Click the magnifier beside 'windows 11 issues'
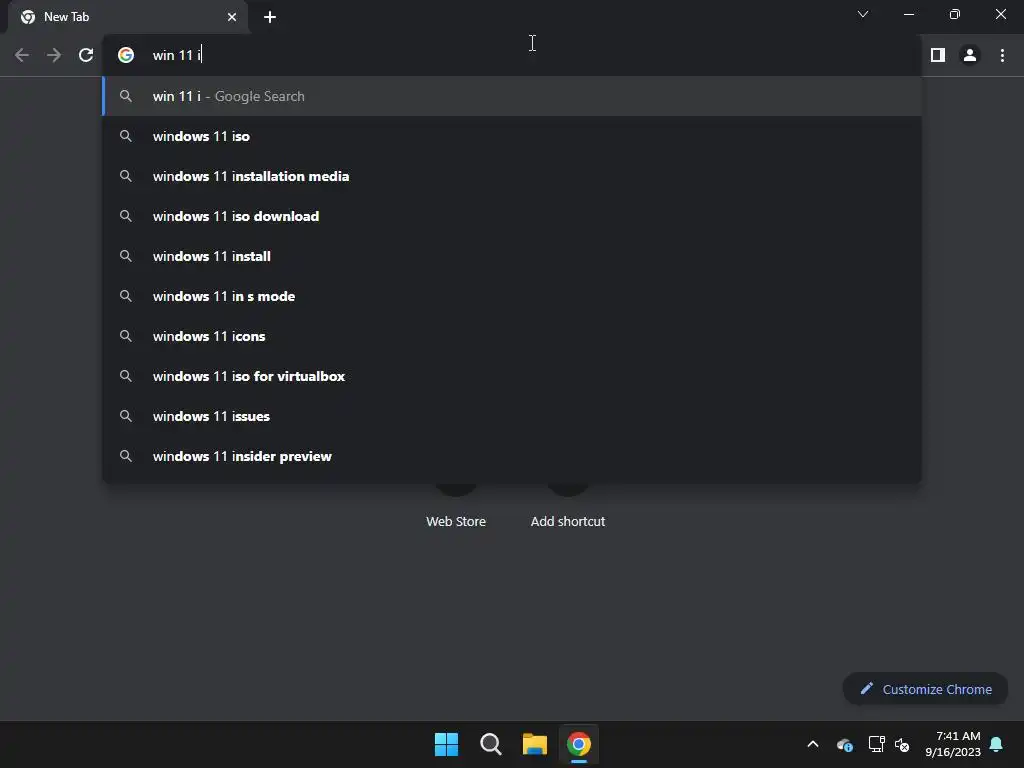The width and height of the screenshot is (1024, 768). point(126,416)
